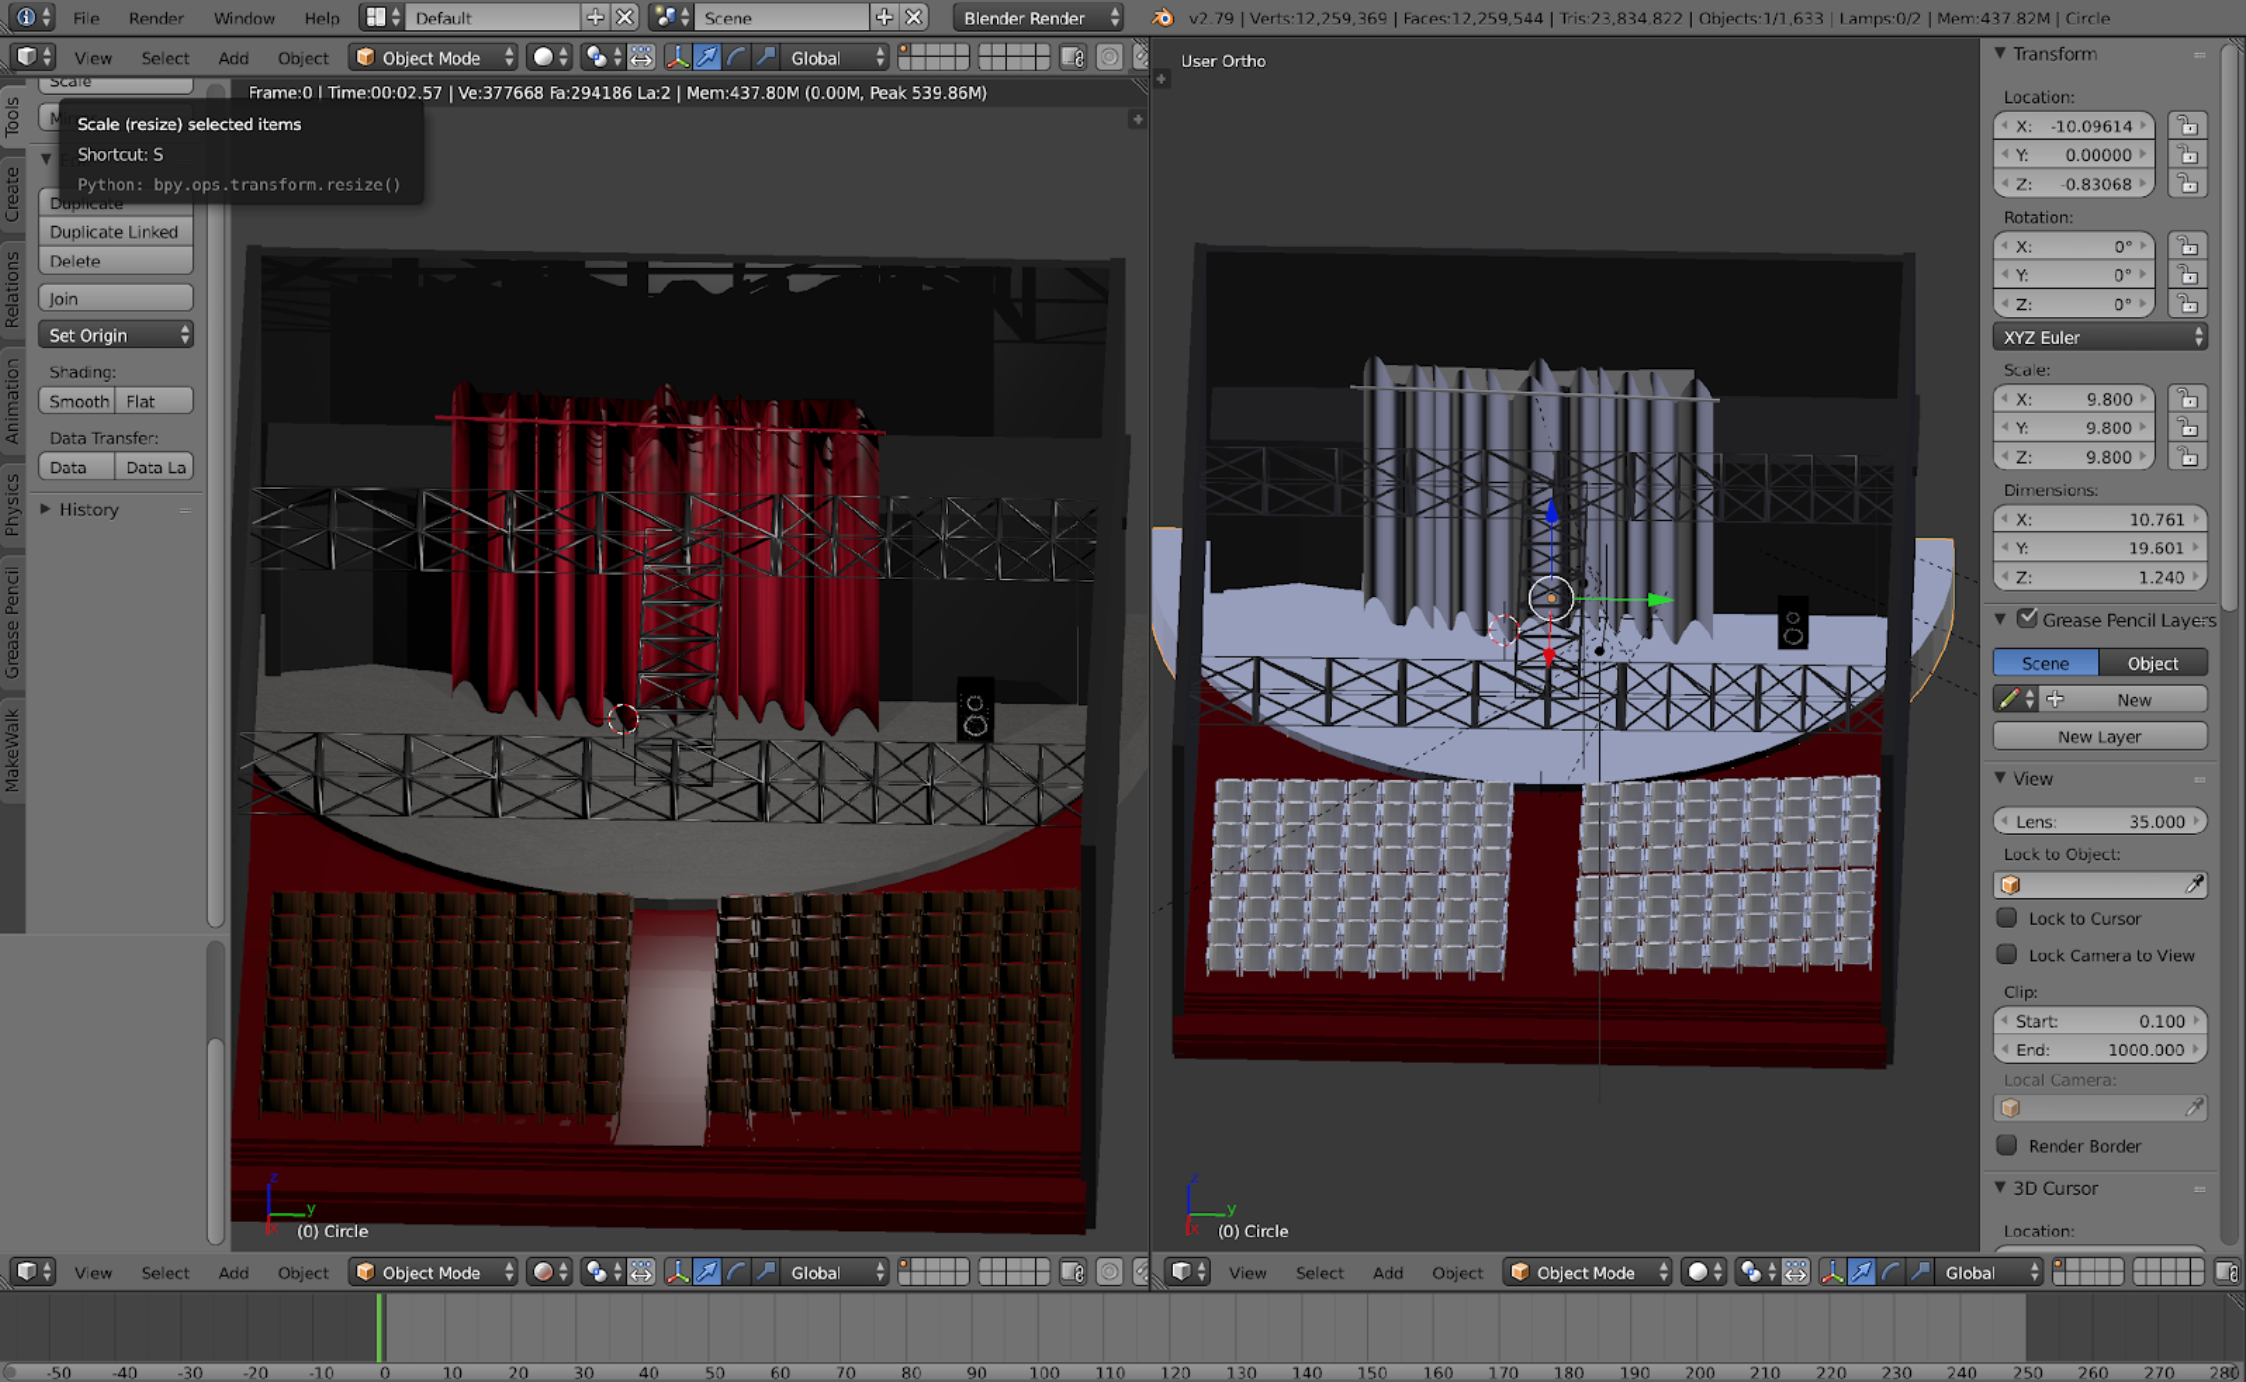Enable rotate manipulator in right viewport header

pos(1890,1272)
